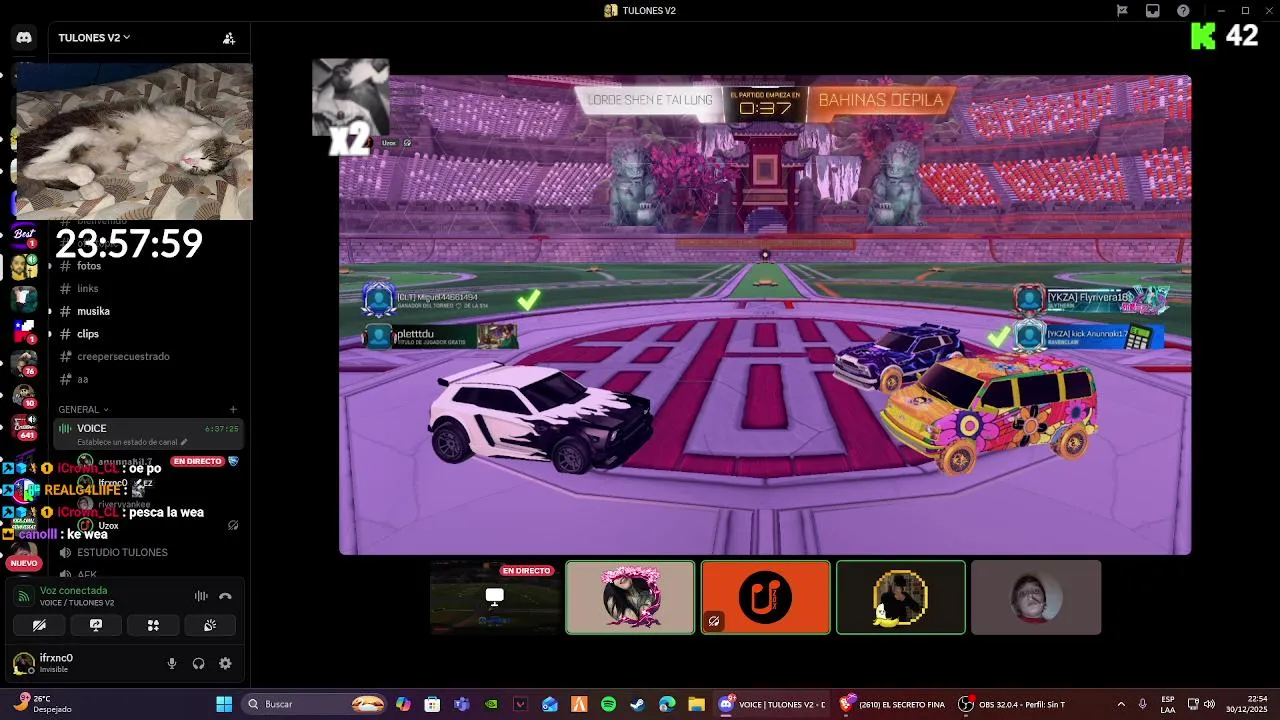Open the invite members icon beside TULONES V2
The width and height of the screenshot is (1280, 720).
[229, 38]
